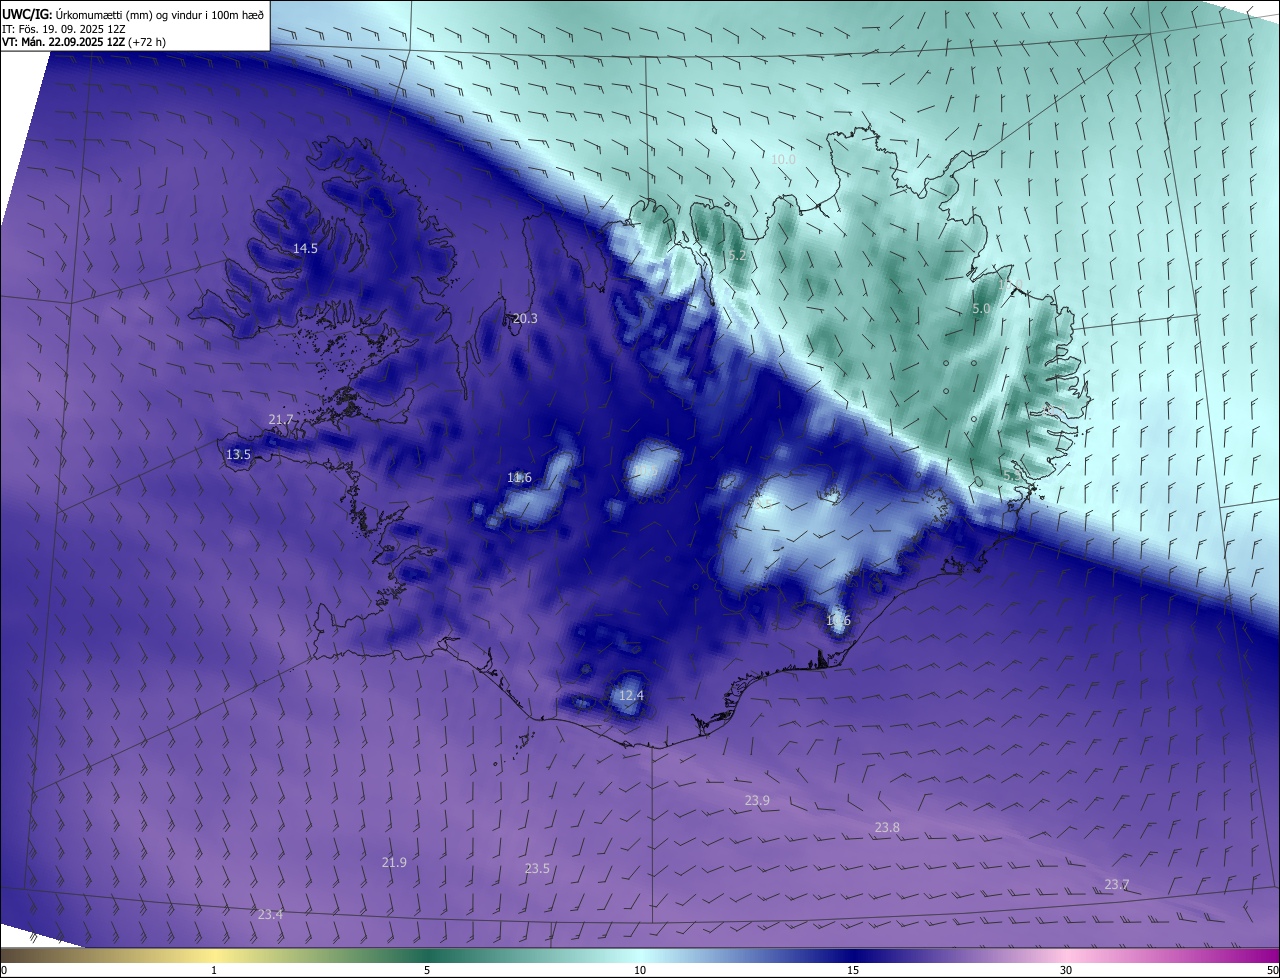Click the 10.0 value label
Screen dimensions: 1280x978
[783, 159]
